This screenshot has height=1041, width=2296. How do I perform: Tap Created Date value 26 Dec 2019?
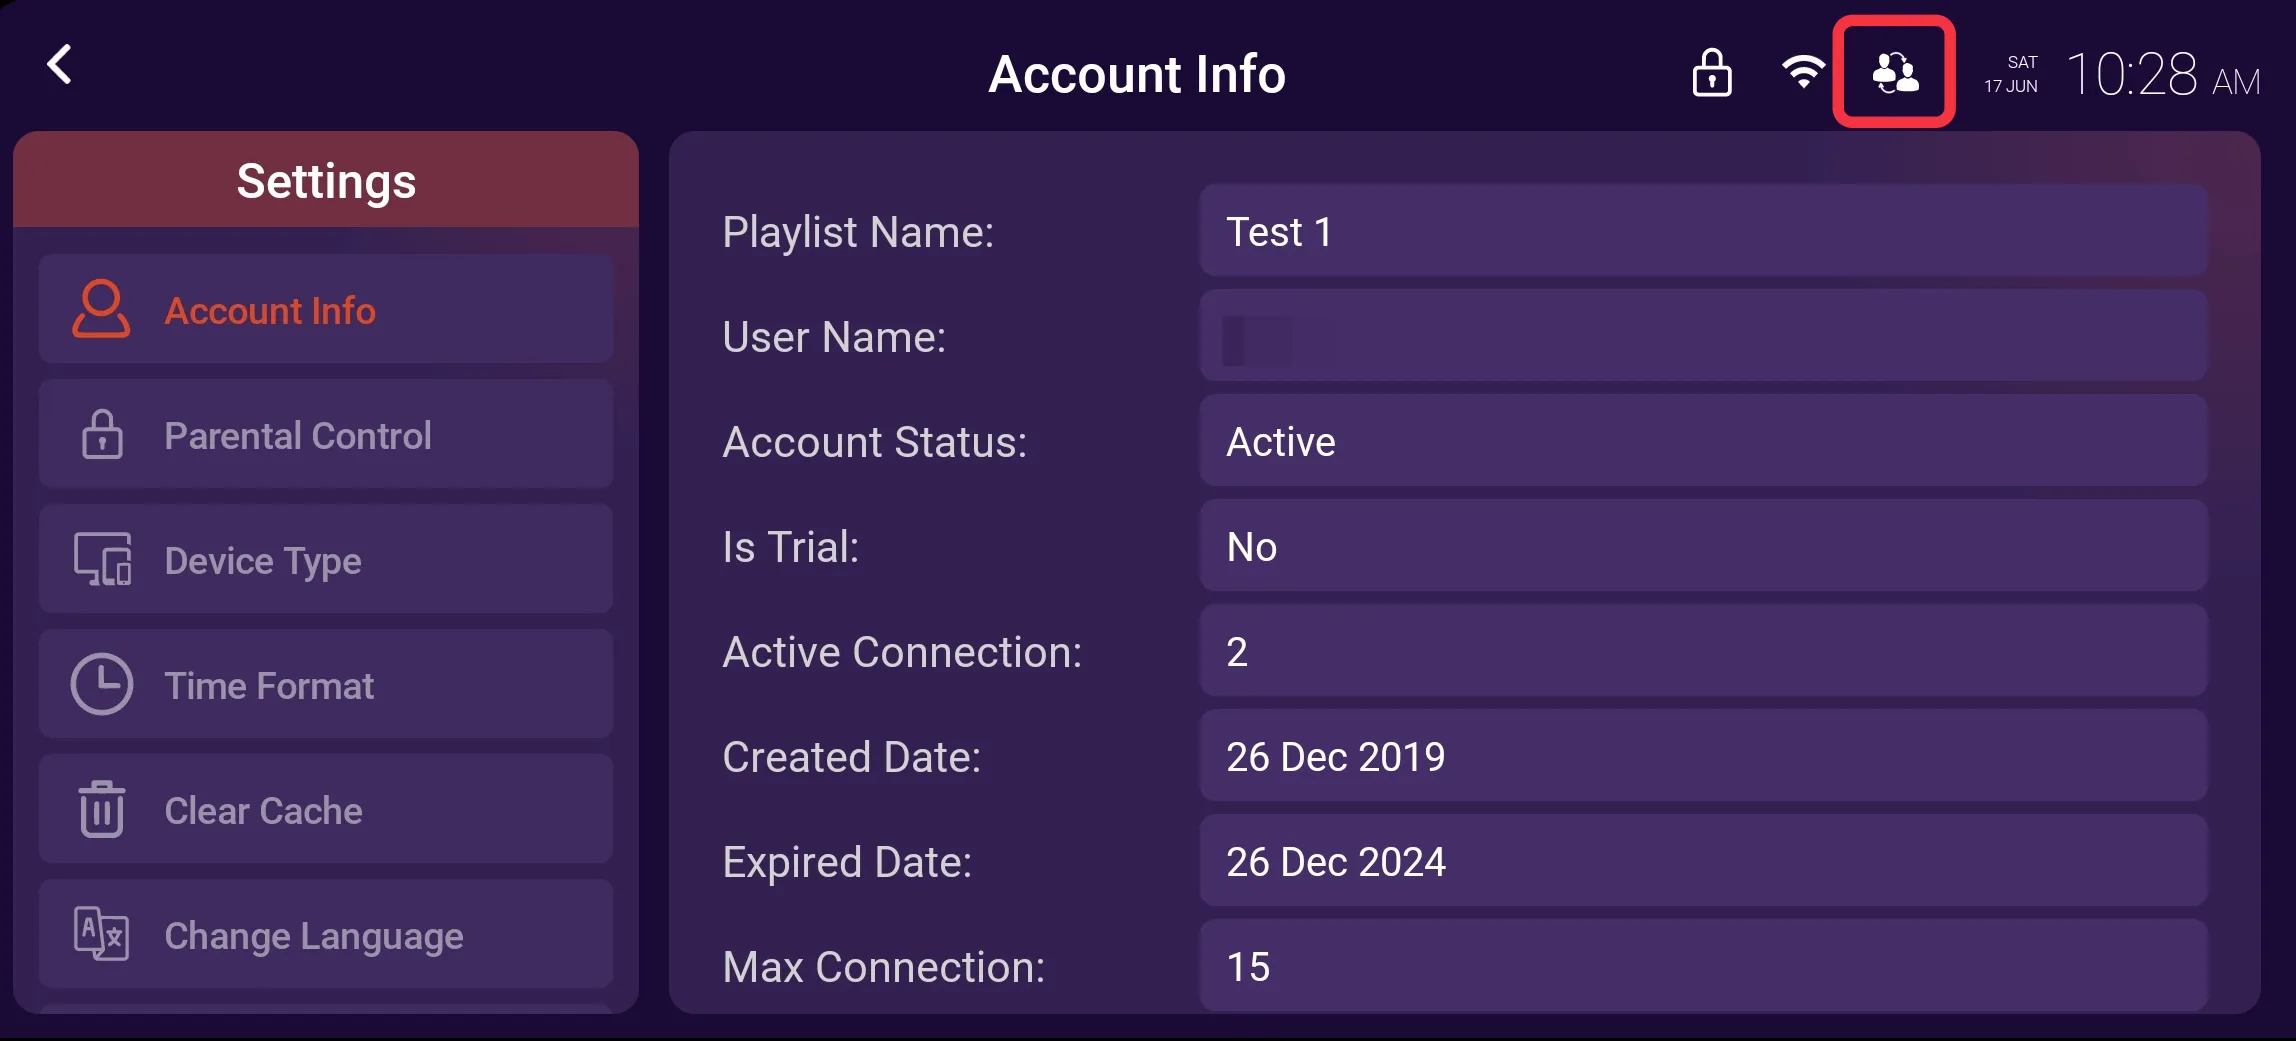point(1703,756)
